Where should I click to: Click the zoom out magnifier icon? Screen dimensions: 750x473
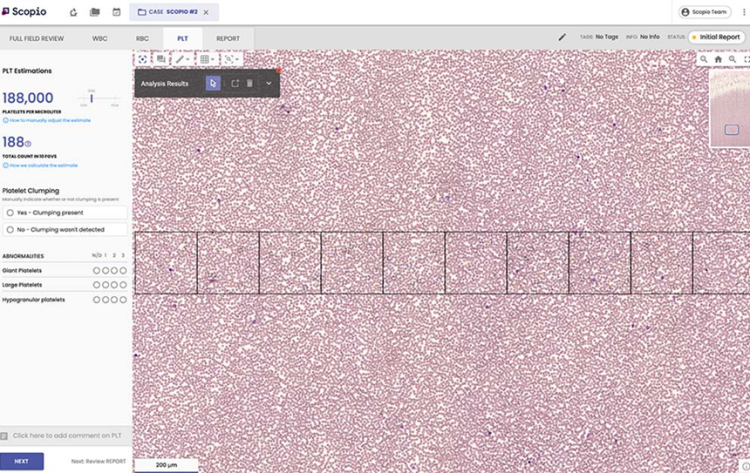[704, 59]
